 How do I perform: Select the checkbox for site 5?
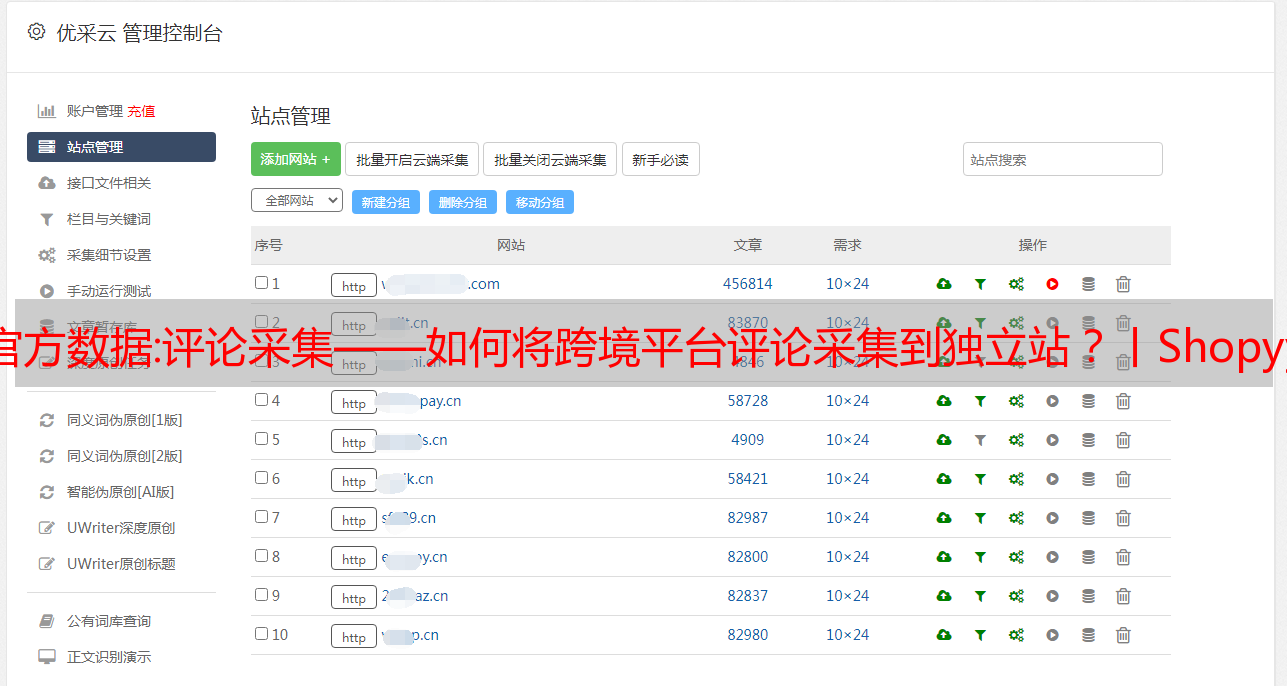pos(261,439)
